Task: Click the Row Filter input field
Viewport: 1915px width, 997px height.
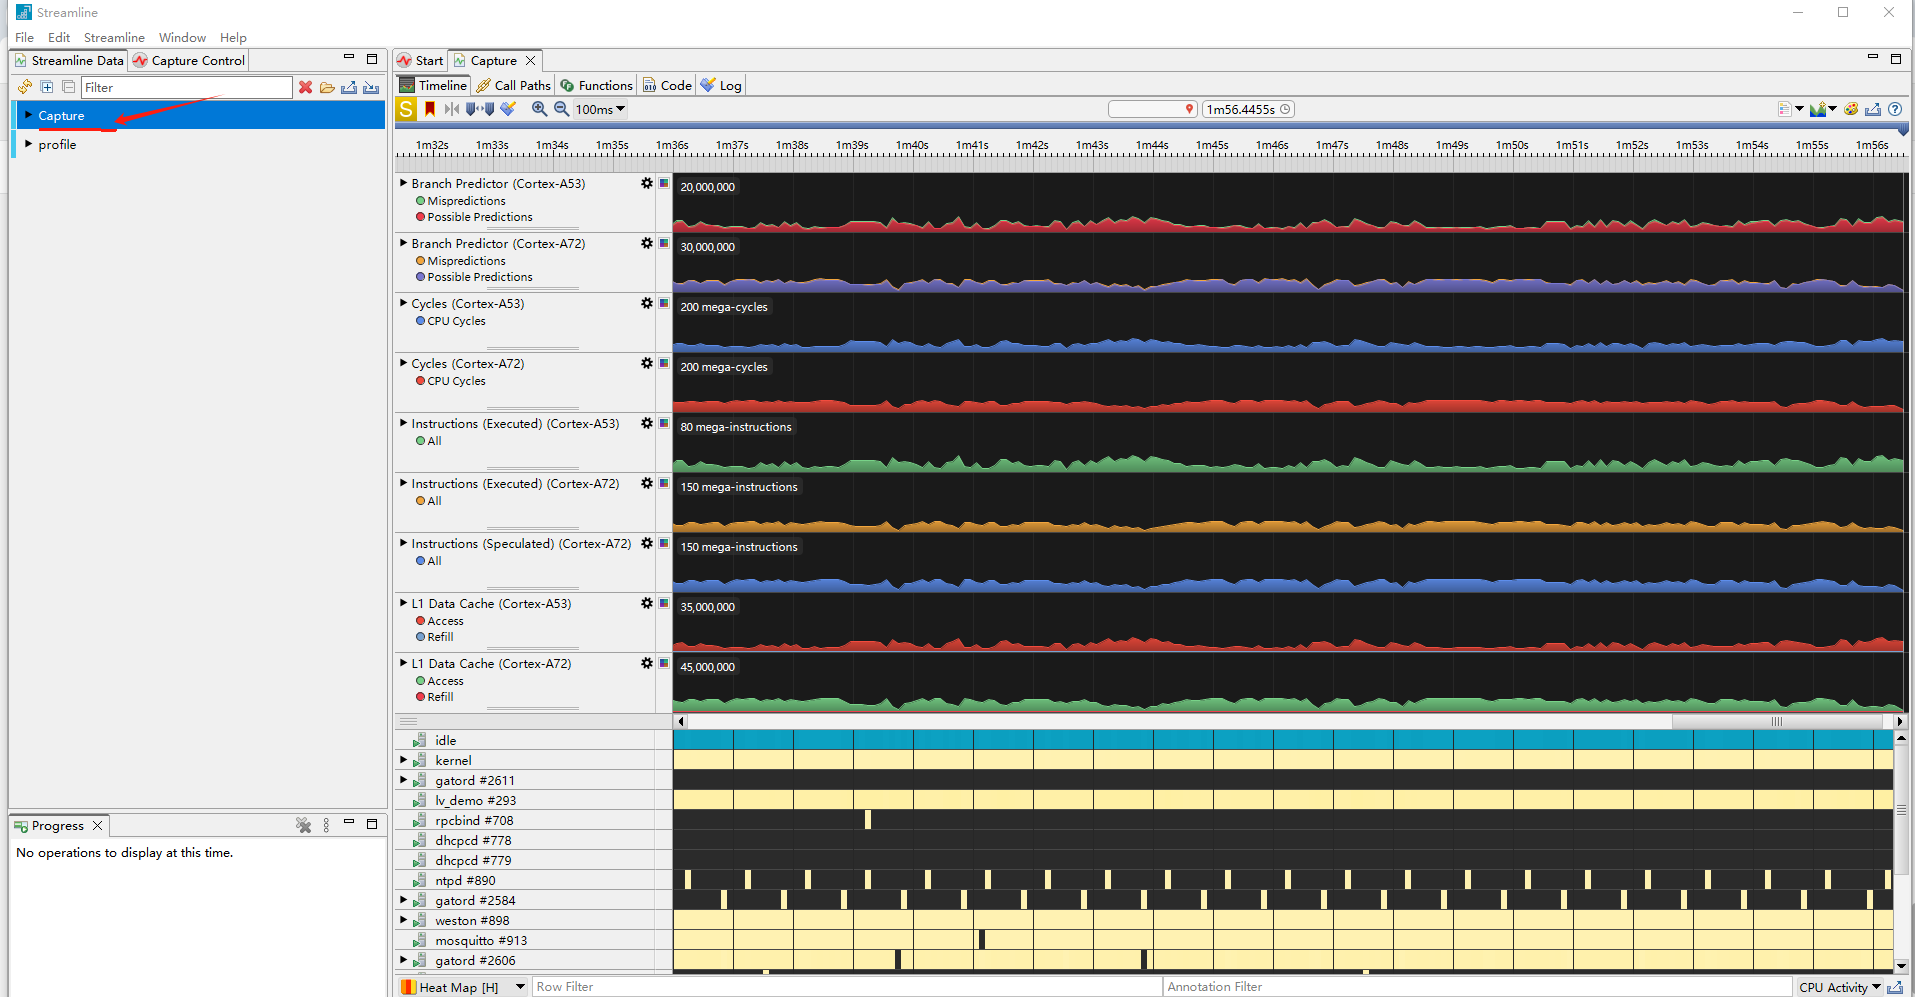Action: tap(845, 987)
